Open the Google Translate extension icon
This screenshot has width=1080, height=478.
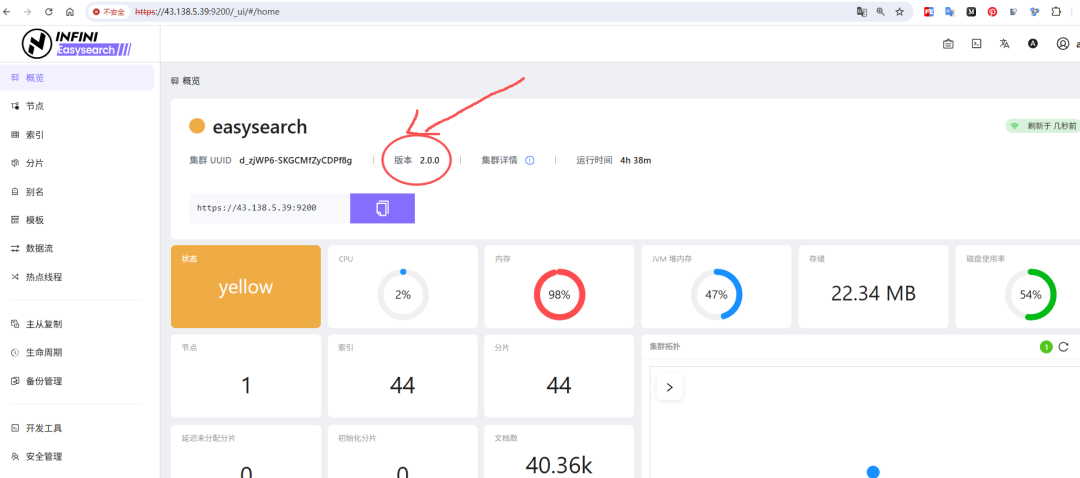click(950, 12)
